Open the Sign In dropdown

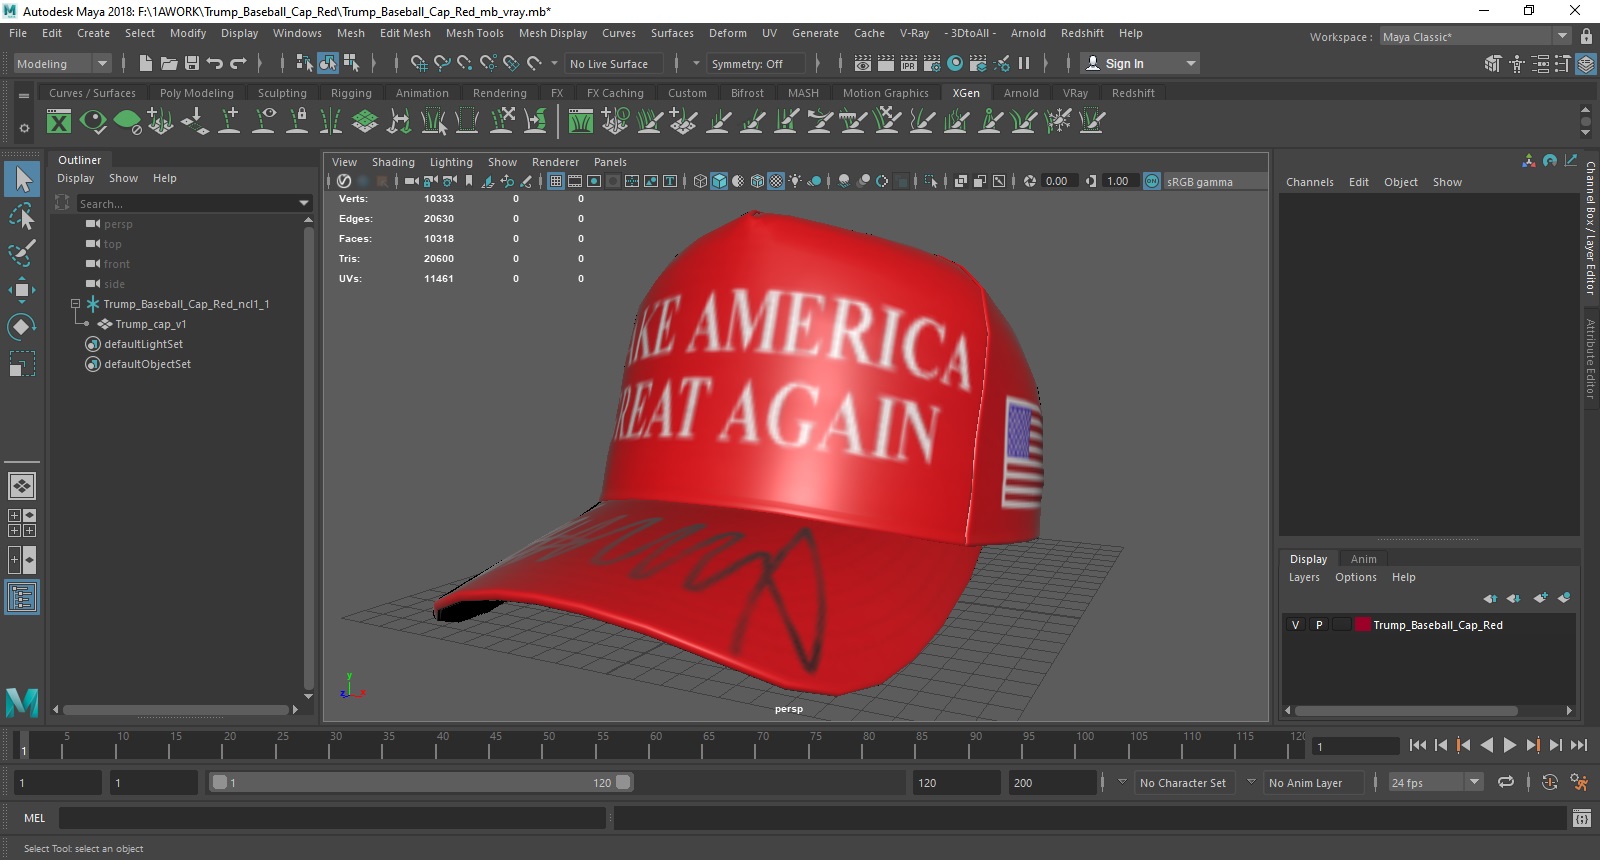coord(1140,63)
